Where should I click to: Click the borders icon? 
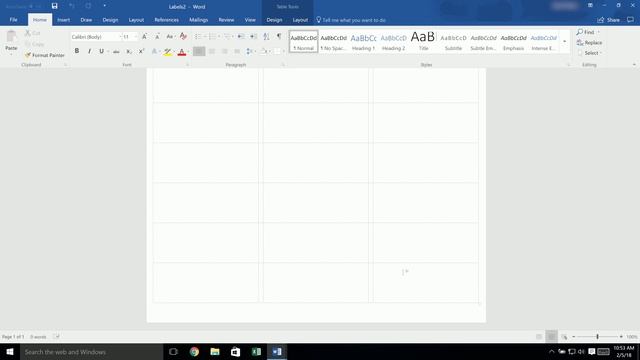click(x=277, y=51)
